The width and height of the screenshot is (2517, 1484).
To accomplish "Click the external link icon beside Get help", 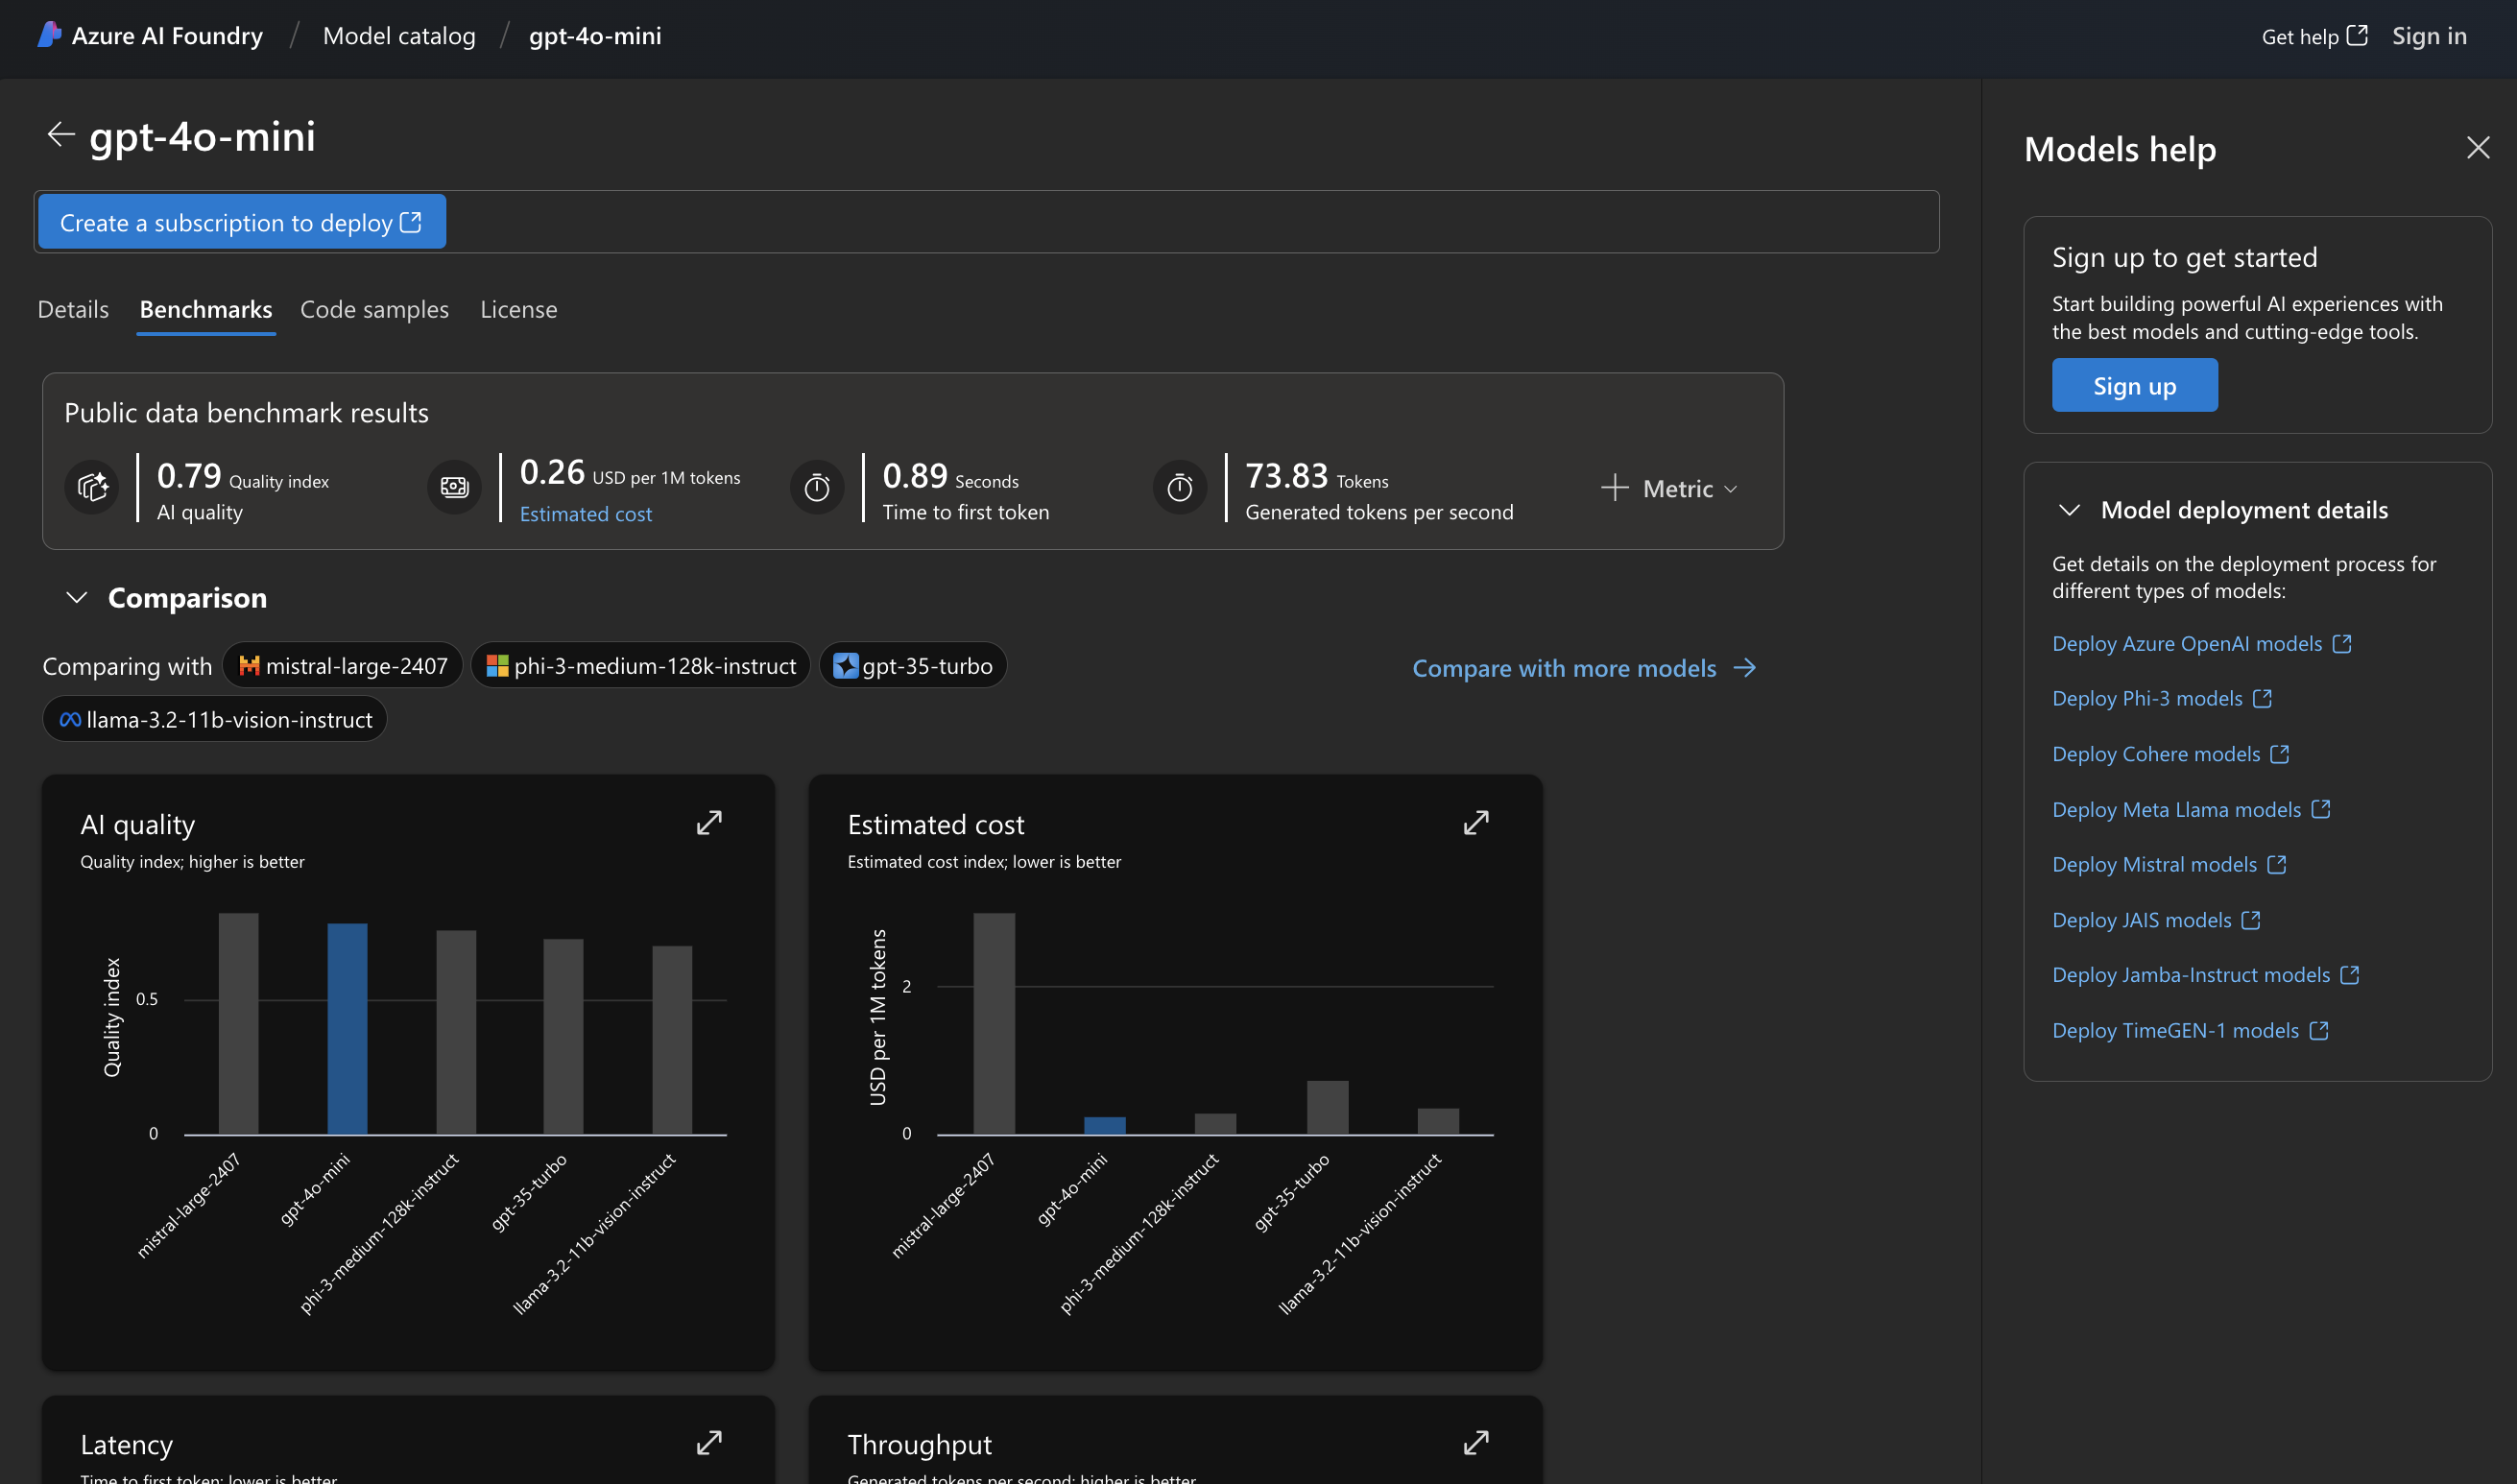I will tap(2357, 36).
